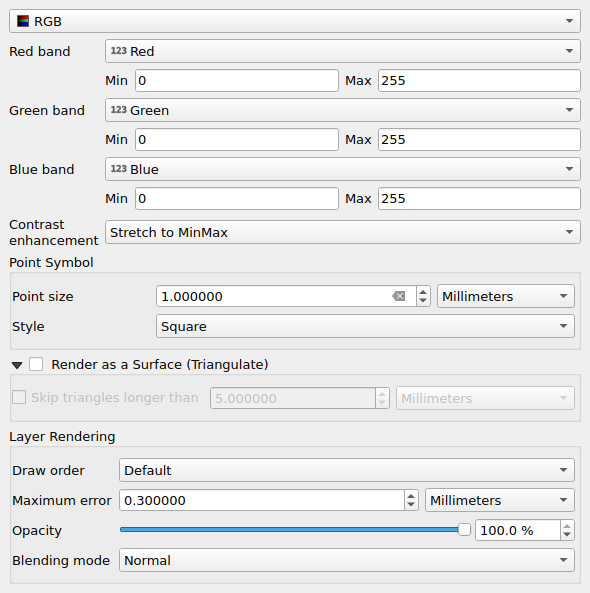Click the 'Contrast enhancement' label
This screenshot has height=593, width=590.
coord(53,232)
